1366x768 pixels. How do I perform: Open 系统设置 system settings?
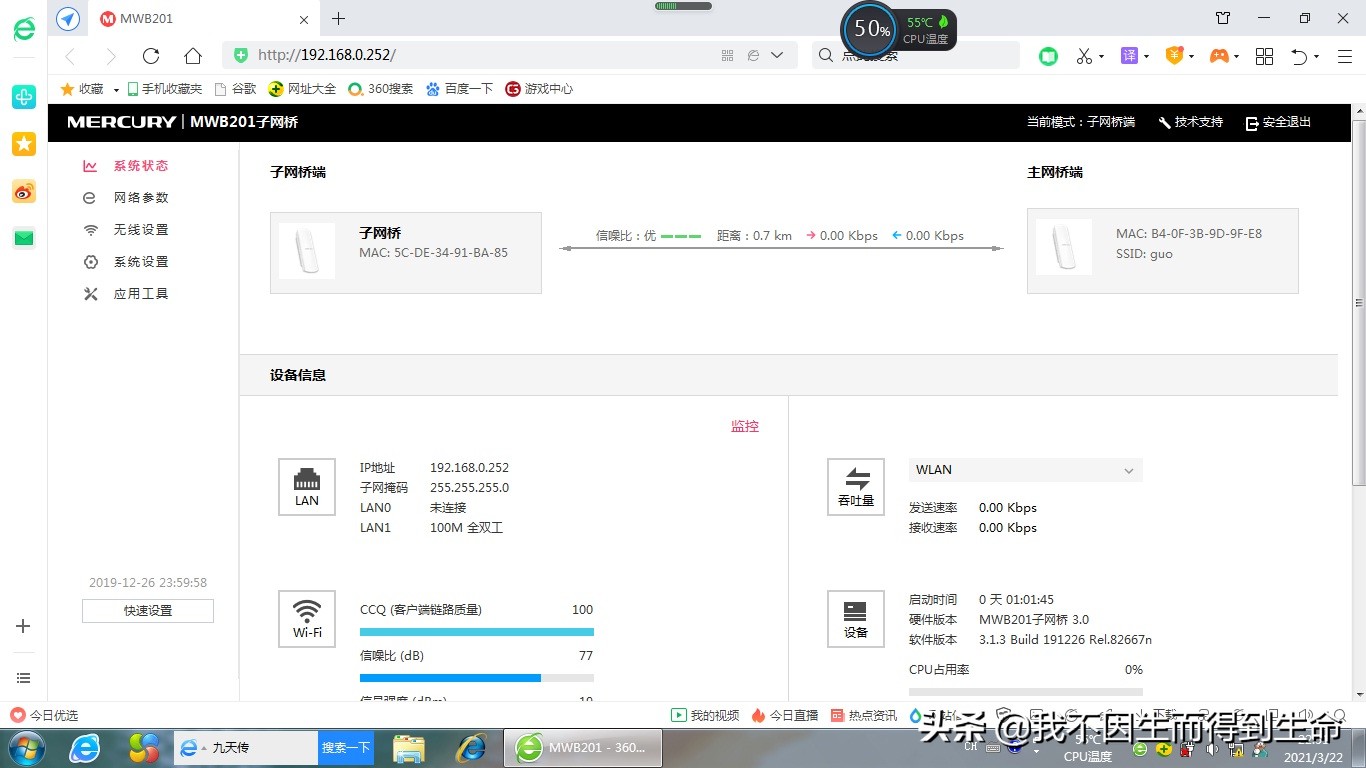tap(140, 261)
